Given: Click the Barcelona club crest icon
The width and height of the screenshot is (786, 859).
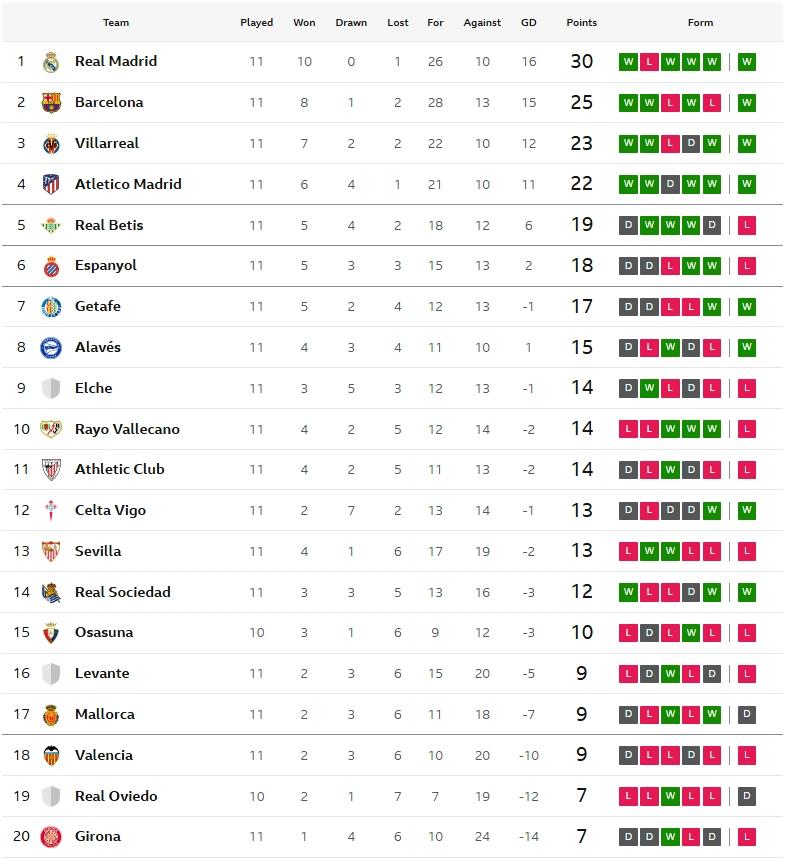Looking at the screenshot, I should [x=51, y=103].
